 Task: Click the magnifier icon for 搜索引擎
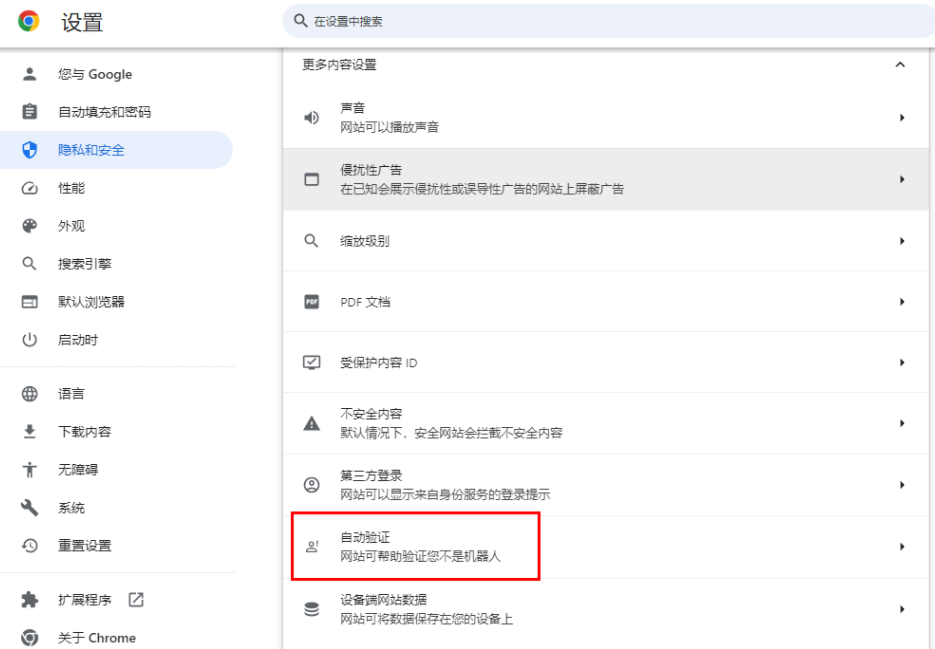(x=29, y=264)
